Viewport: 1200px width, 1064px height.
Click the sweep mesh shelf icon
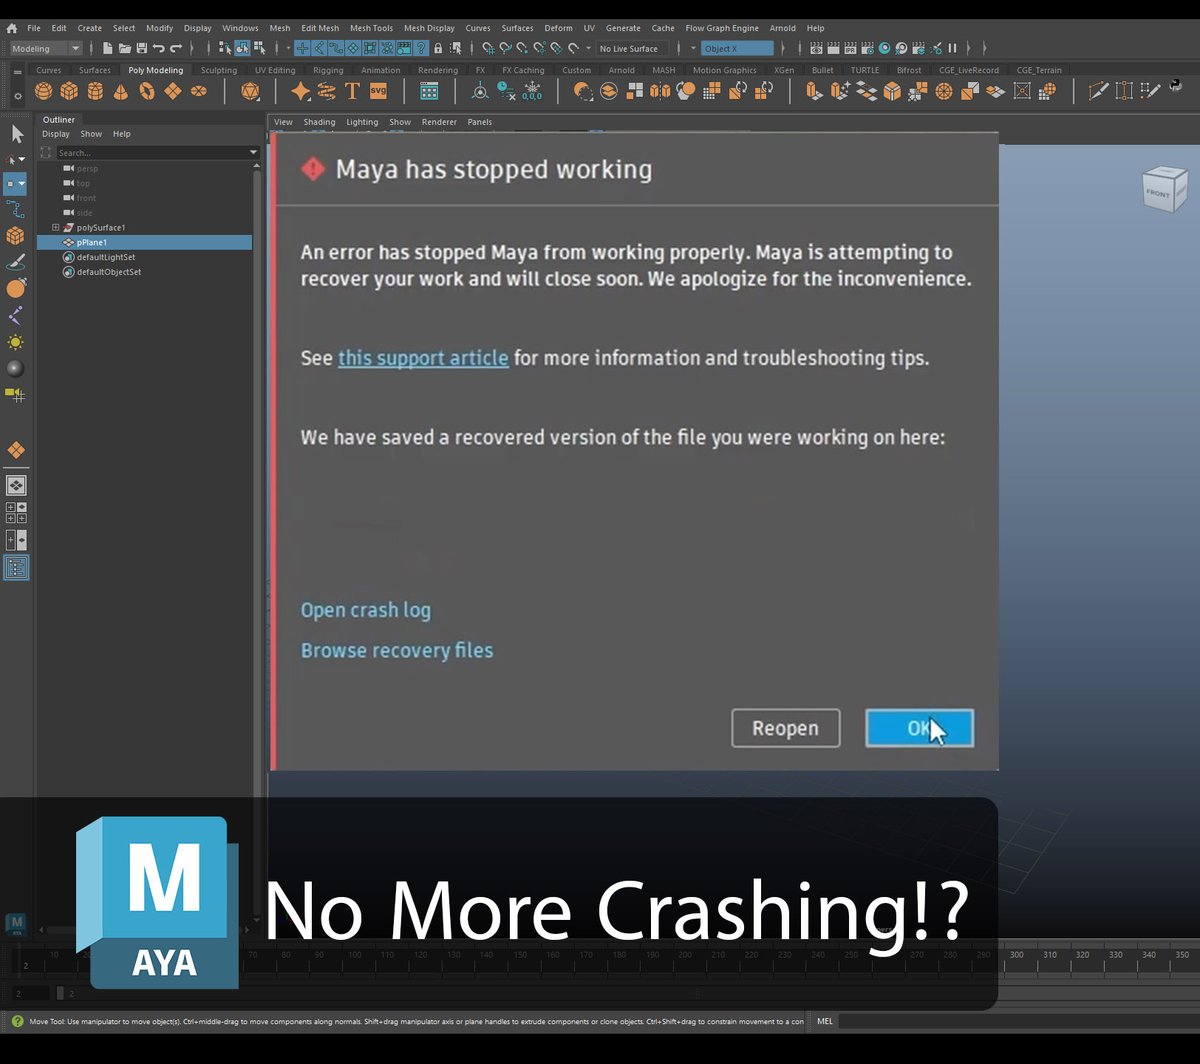pyautogui.click(x=327, y=91)
